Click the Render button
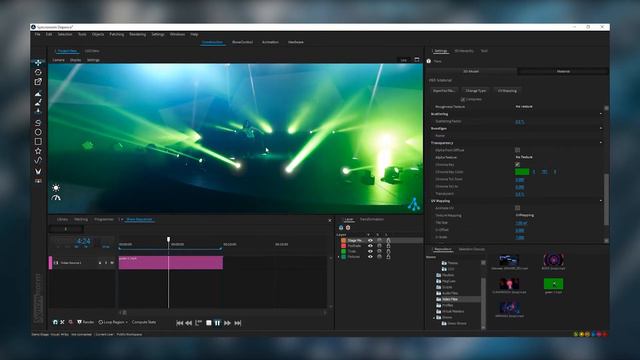This screenshot has width=640, height=360. pyautogui.click(x=86, y=322)
